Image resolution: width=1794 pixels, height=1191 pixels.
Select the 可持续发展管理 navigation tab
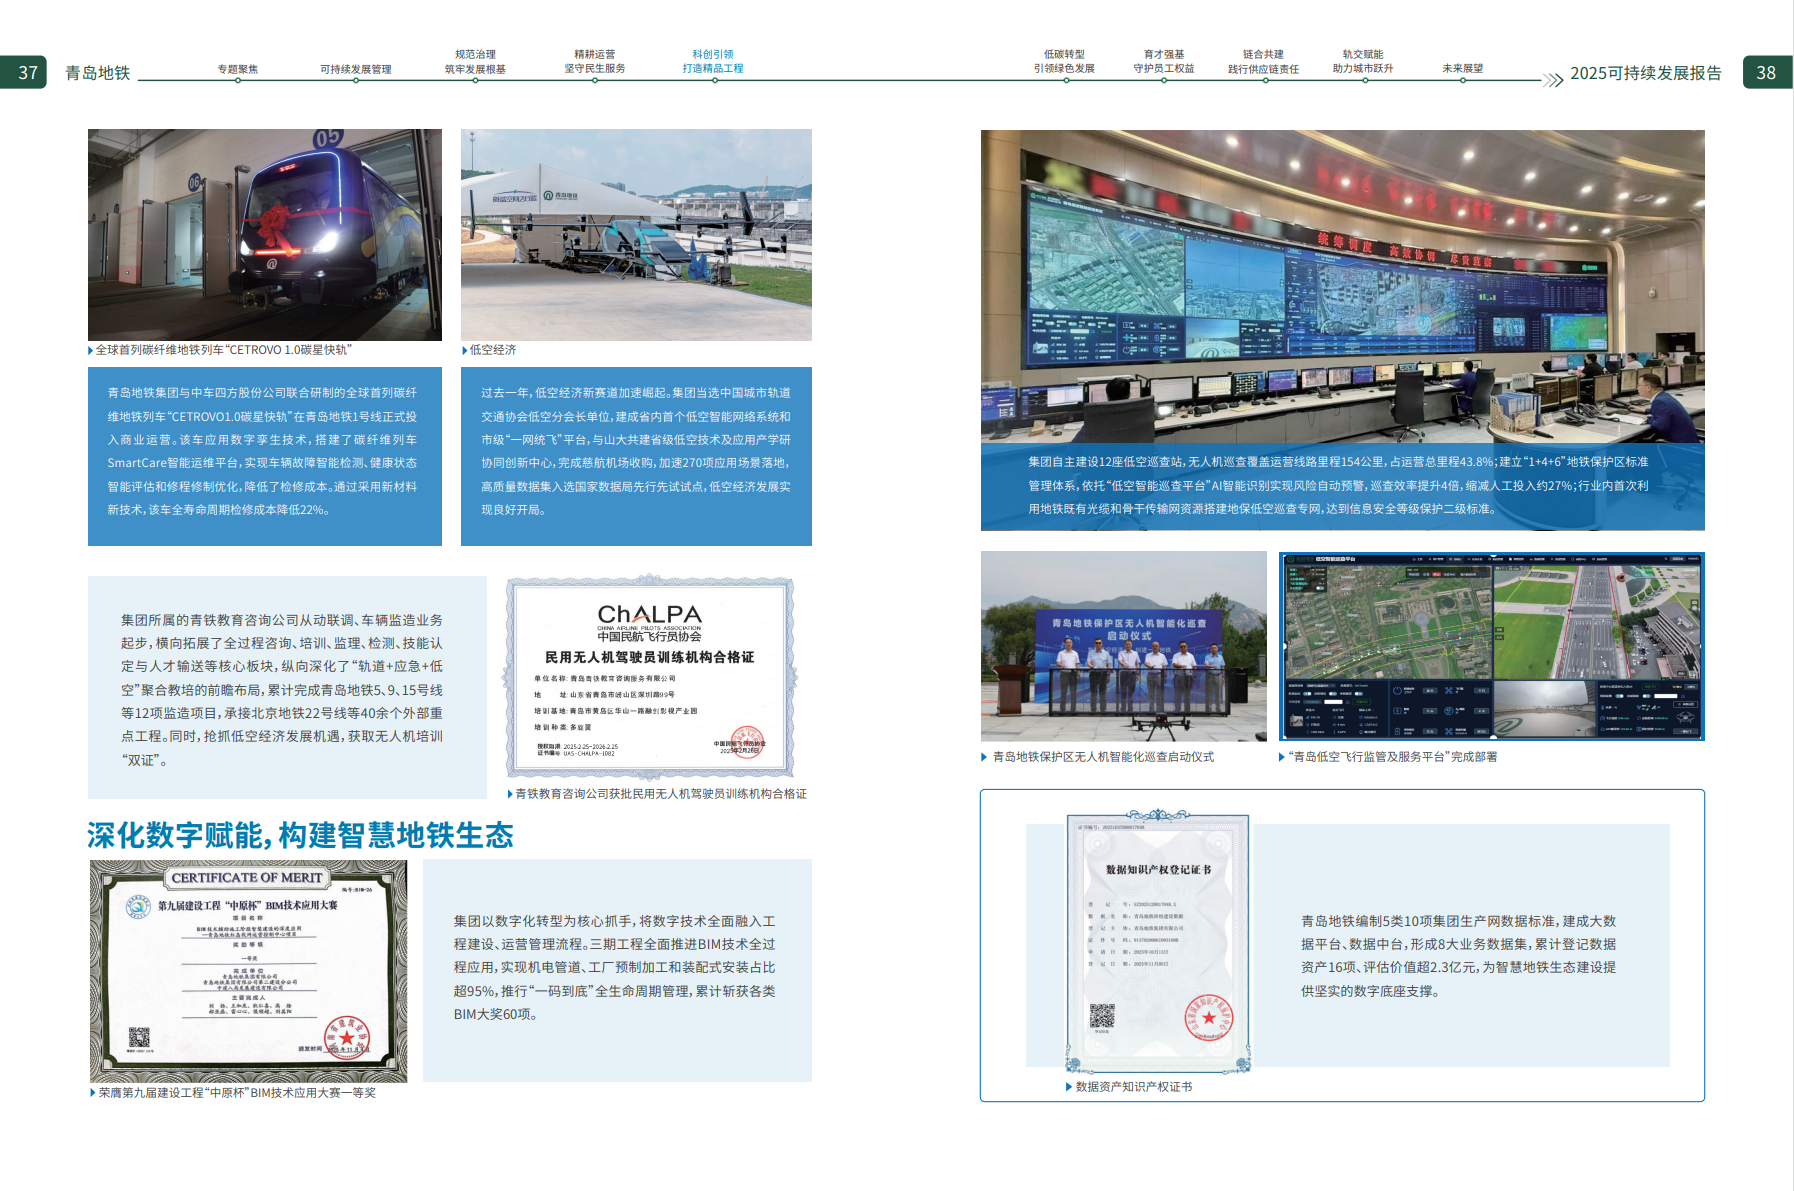[x=356, y=69]
